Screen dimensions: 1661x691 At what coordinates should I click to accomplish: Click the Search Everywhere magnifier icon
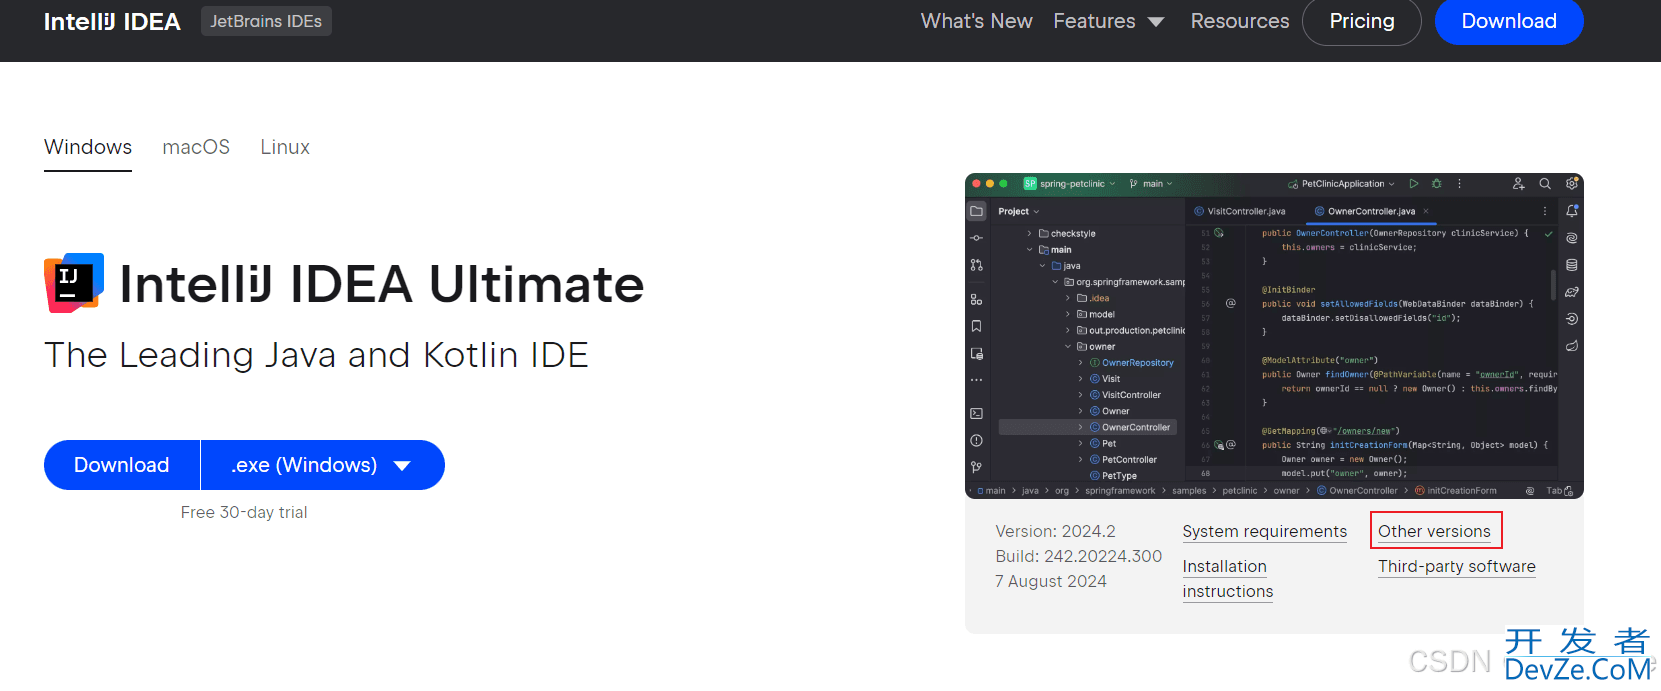point(1545,184)
